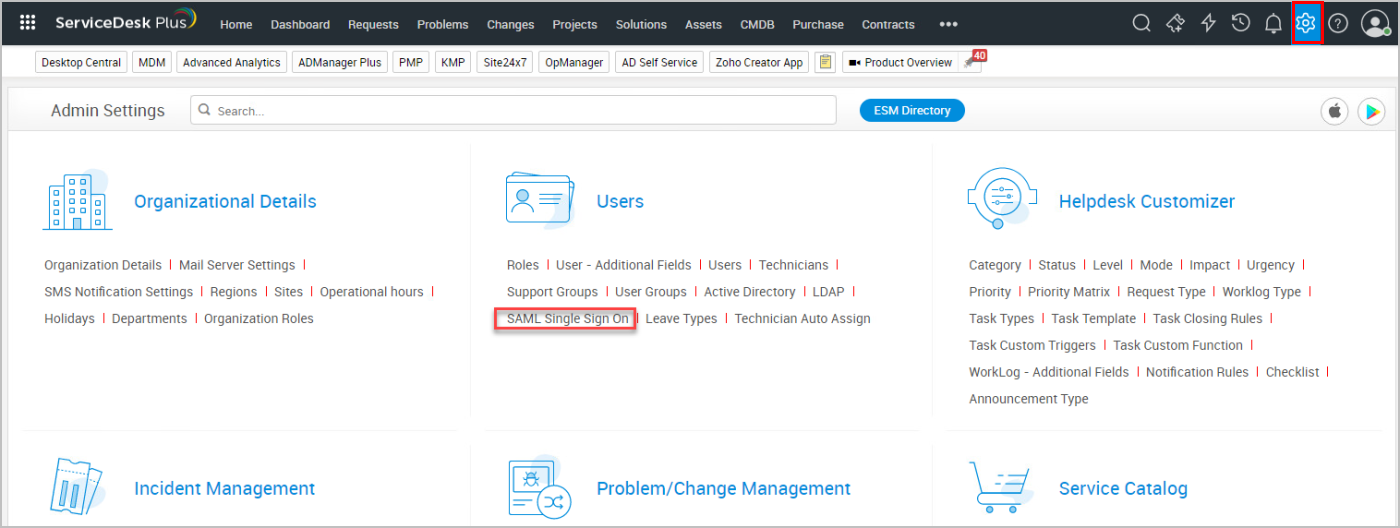1400x528 pixels.
Task: Open the Dashboard menu
Action: tap(300, 24)
